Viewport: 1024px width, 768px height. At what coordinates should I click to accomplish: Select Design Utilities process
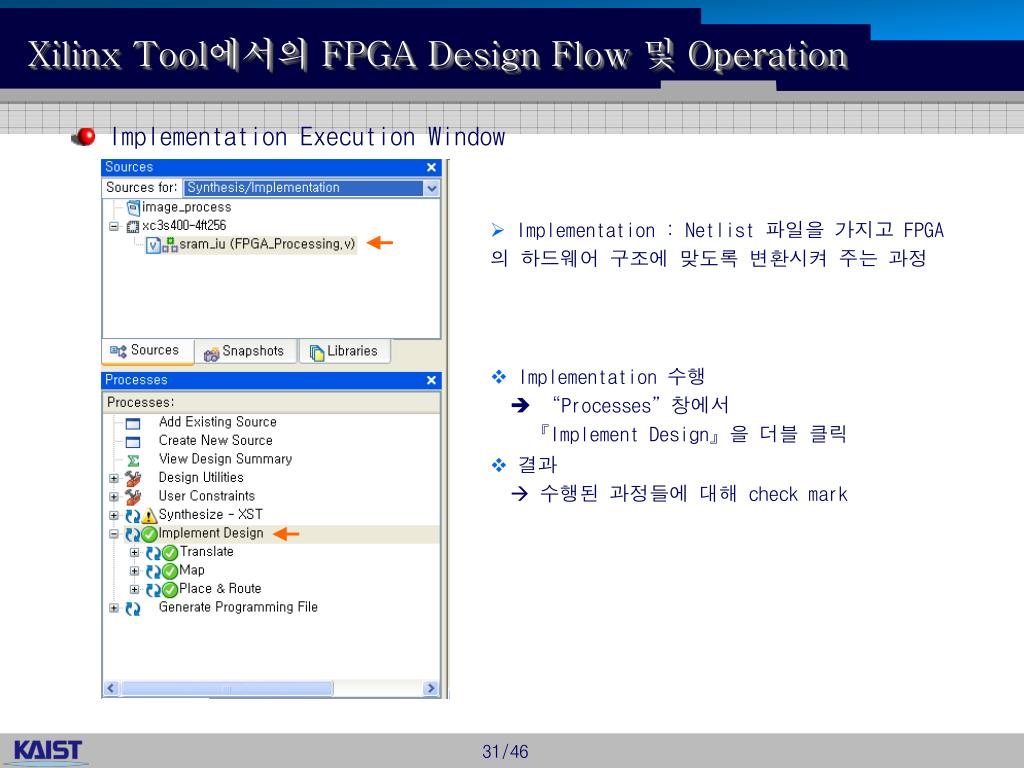pos(201,477)
